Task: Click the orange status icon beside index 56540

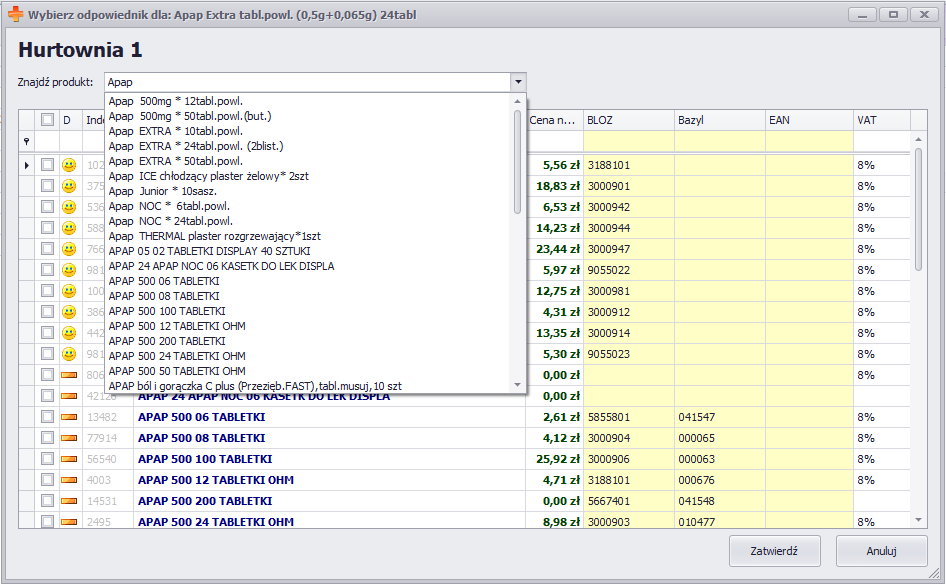Action: [x=69, y=459]
